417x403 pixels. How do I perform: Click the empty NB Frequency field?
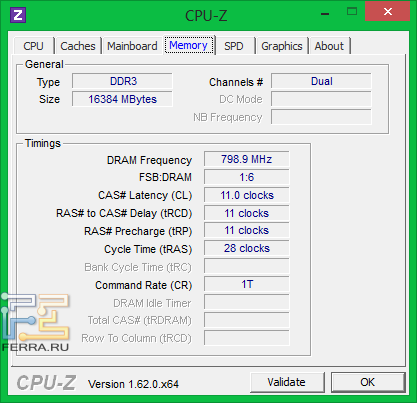coord(321,117)
